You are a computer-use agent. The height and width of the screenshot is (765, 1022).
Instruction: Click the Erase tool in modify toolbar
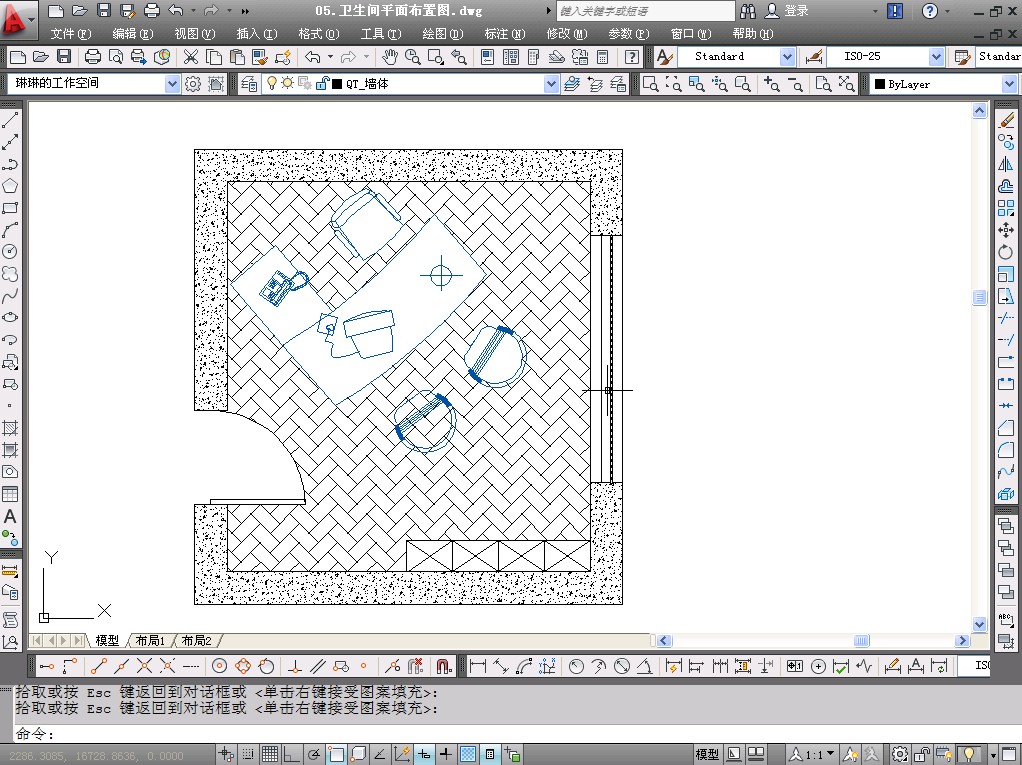tap(1006, 120)
